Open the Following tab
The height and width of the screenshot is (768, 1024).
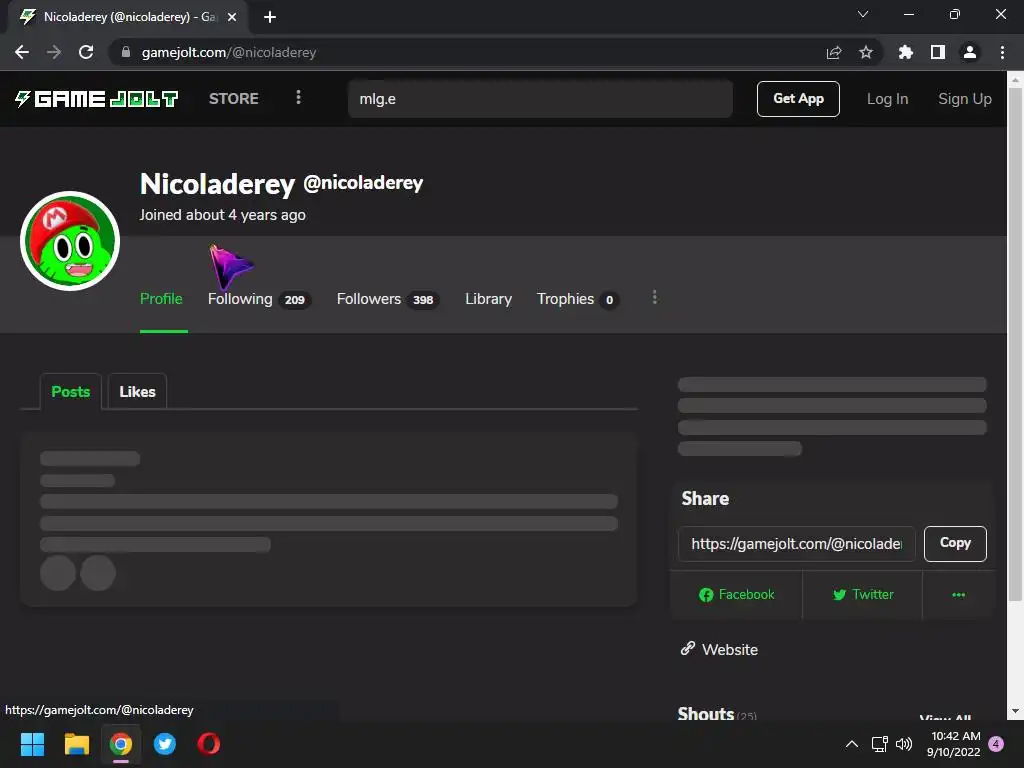pos(259,299)
